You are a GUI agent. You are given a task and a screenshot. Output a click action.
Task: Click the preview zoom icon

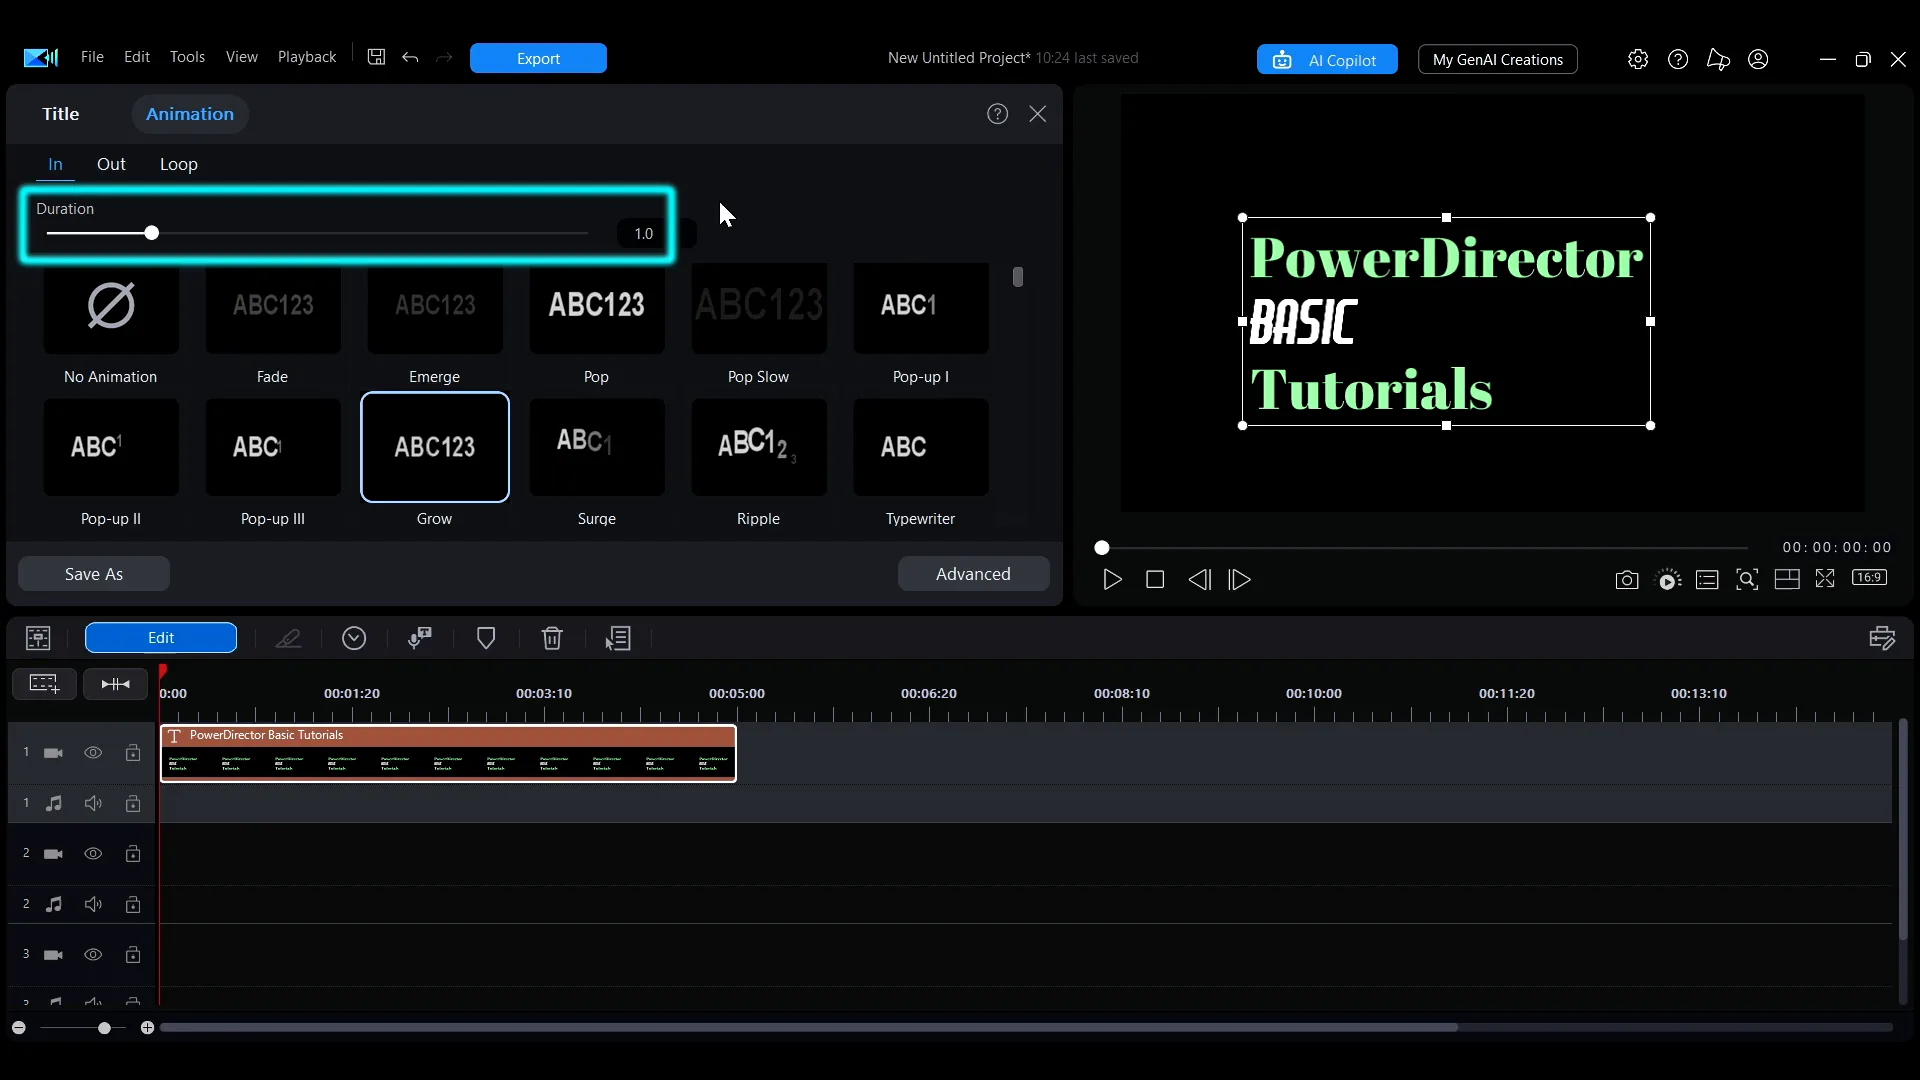click(1747, 580)
